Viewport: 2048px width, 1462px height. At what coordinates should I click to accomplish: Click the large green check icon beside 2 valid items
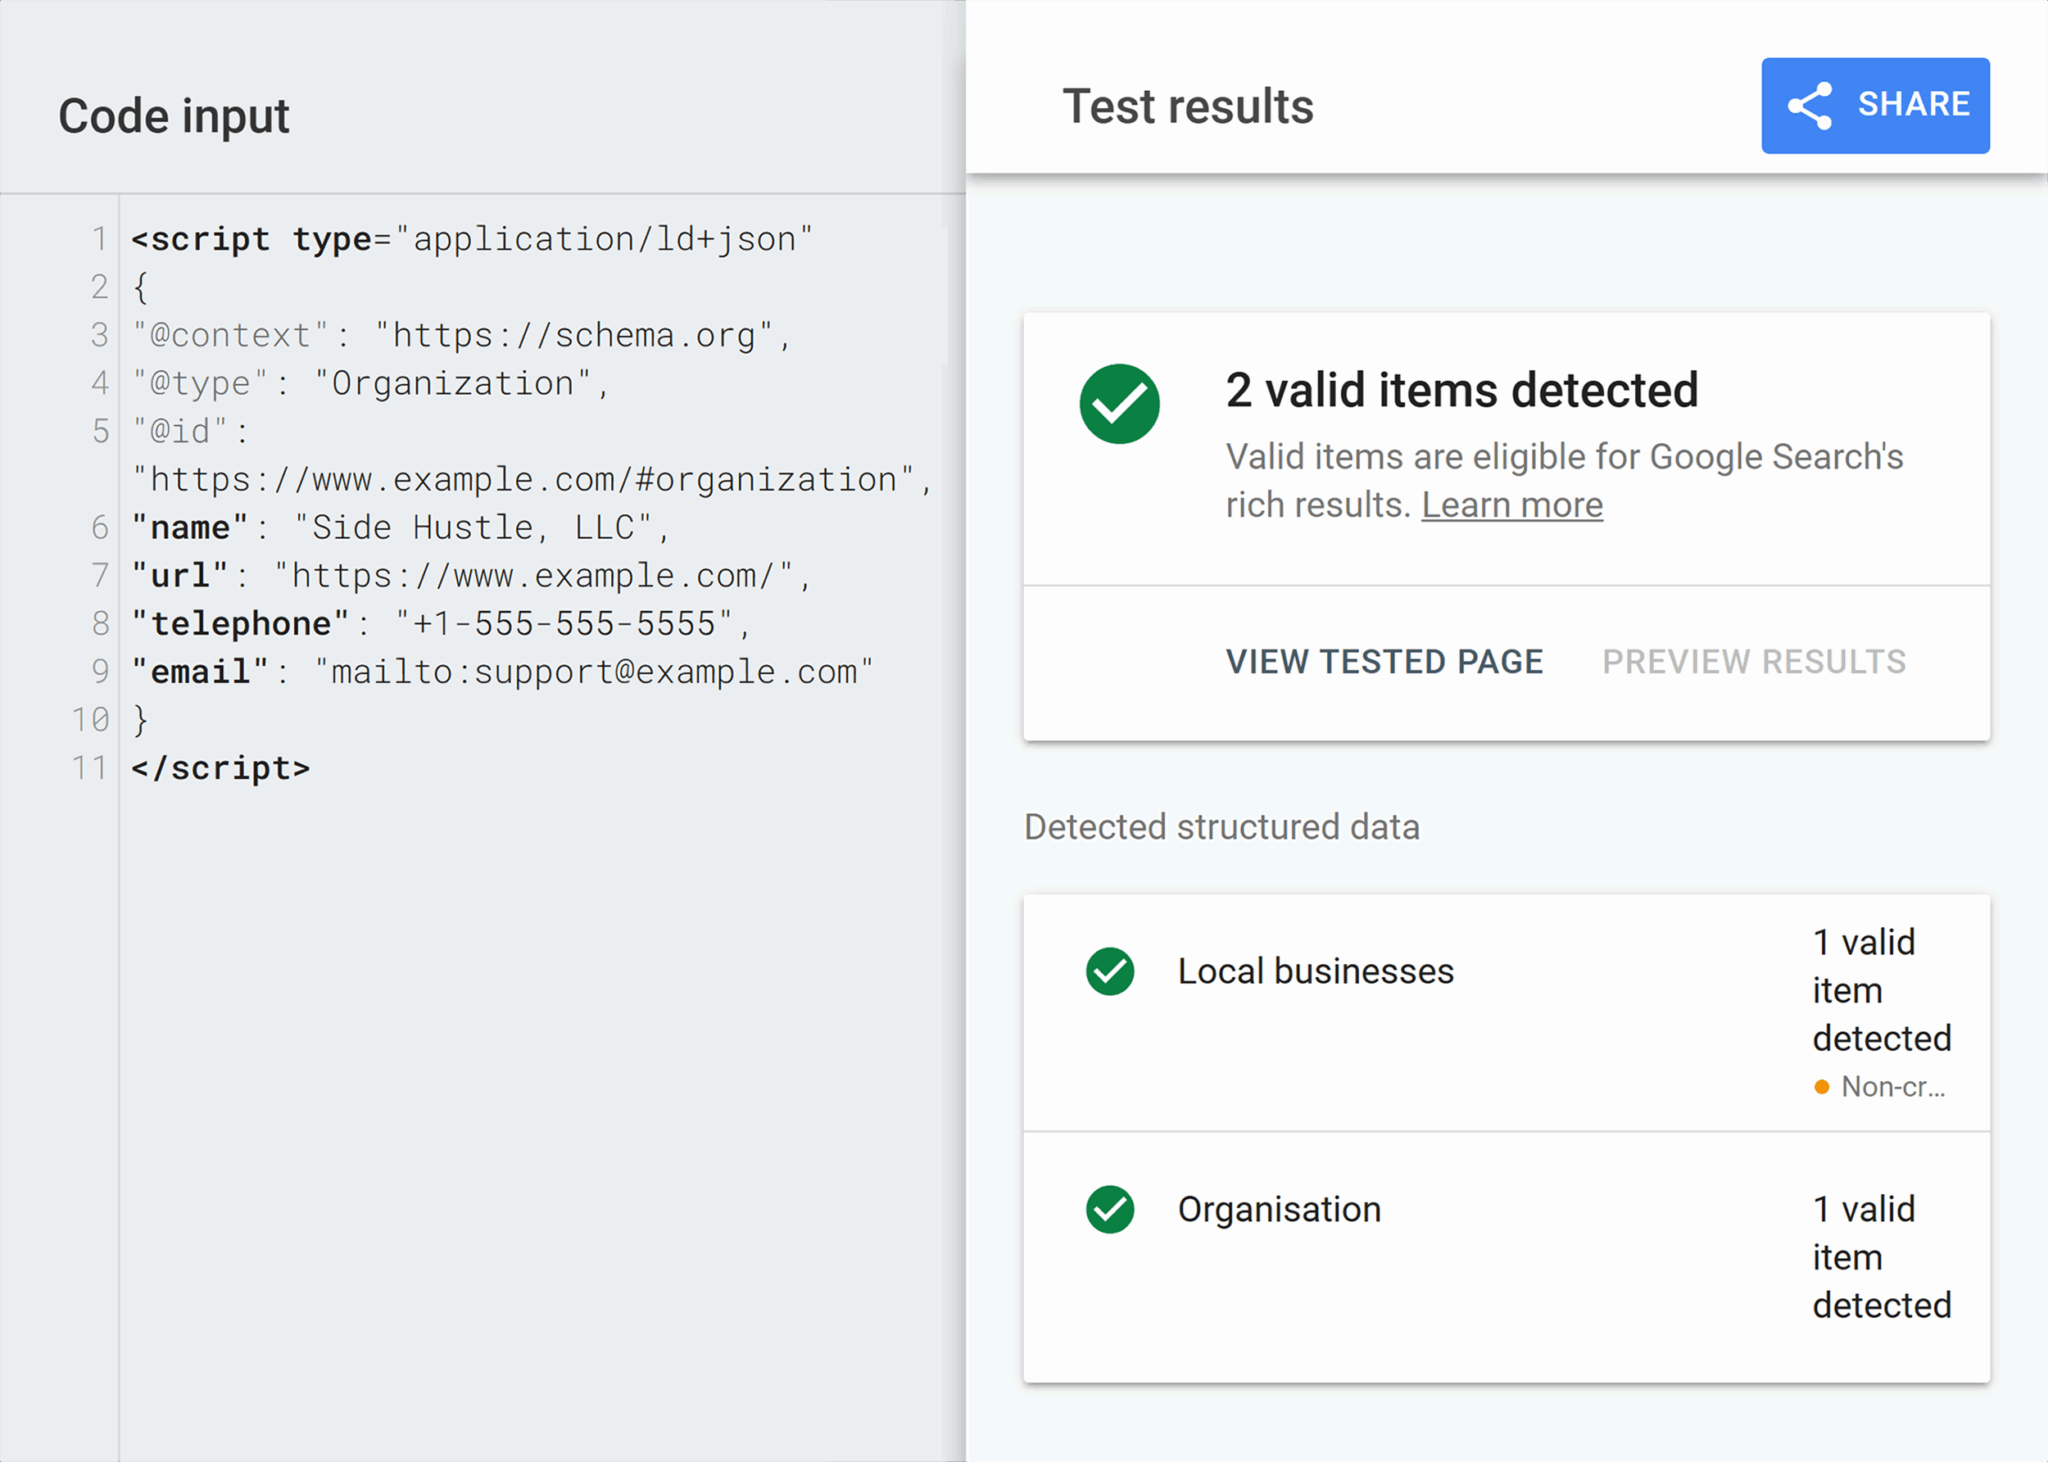[x=1120, y=404]
